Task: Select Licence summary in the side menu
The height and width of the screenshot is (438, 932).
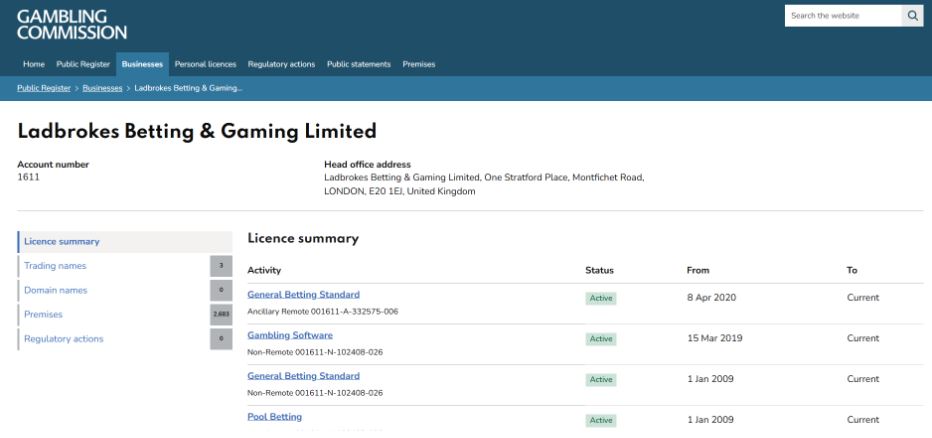Action: click(x=125, y=242)
